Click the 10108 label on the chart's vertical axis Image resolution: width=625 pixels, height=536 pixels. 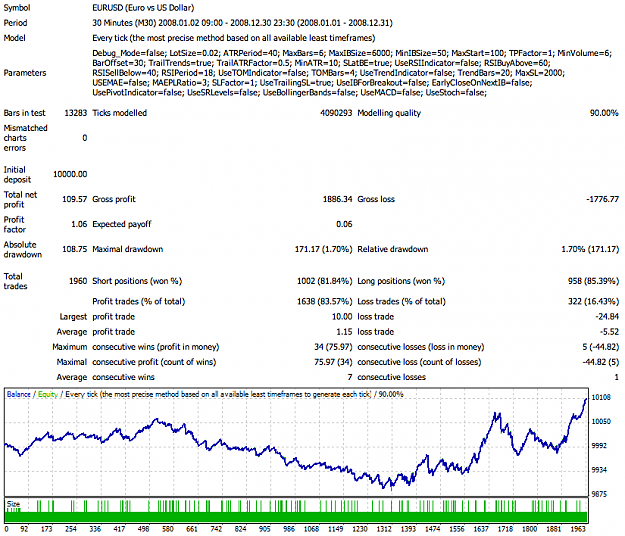coord(601,398)
